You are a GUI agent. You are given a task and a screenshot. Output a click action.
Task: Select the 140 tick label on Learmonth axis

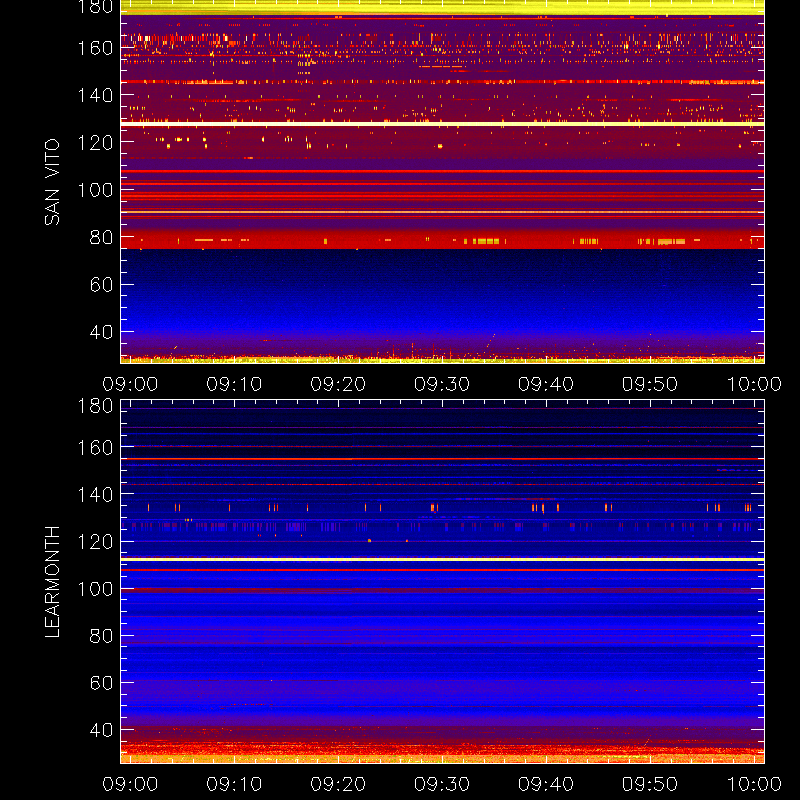tap(95, 494)
